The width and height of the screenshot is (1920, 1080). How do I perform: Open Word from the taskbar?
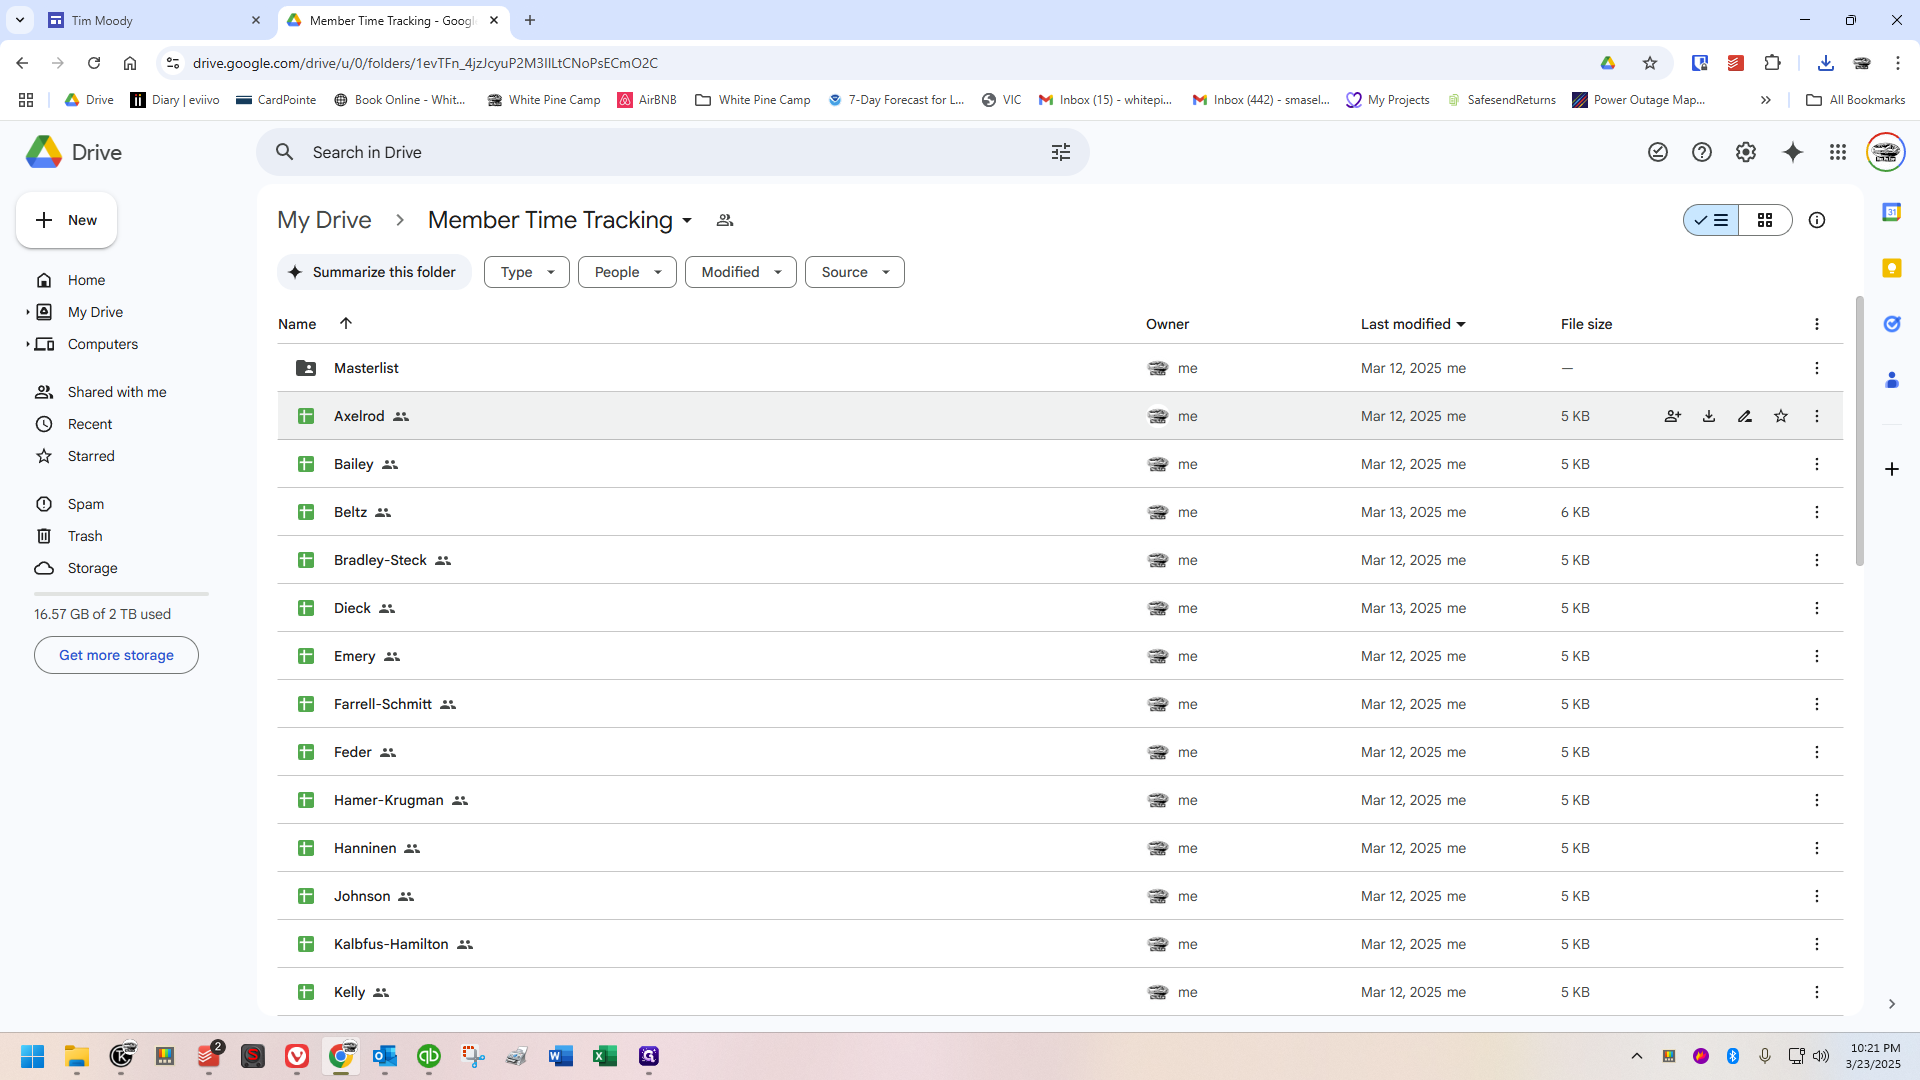[x=561, y=1056]
